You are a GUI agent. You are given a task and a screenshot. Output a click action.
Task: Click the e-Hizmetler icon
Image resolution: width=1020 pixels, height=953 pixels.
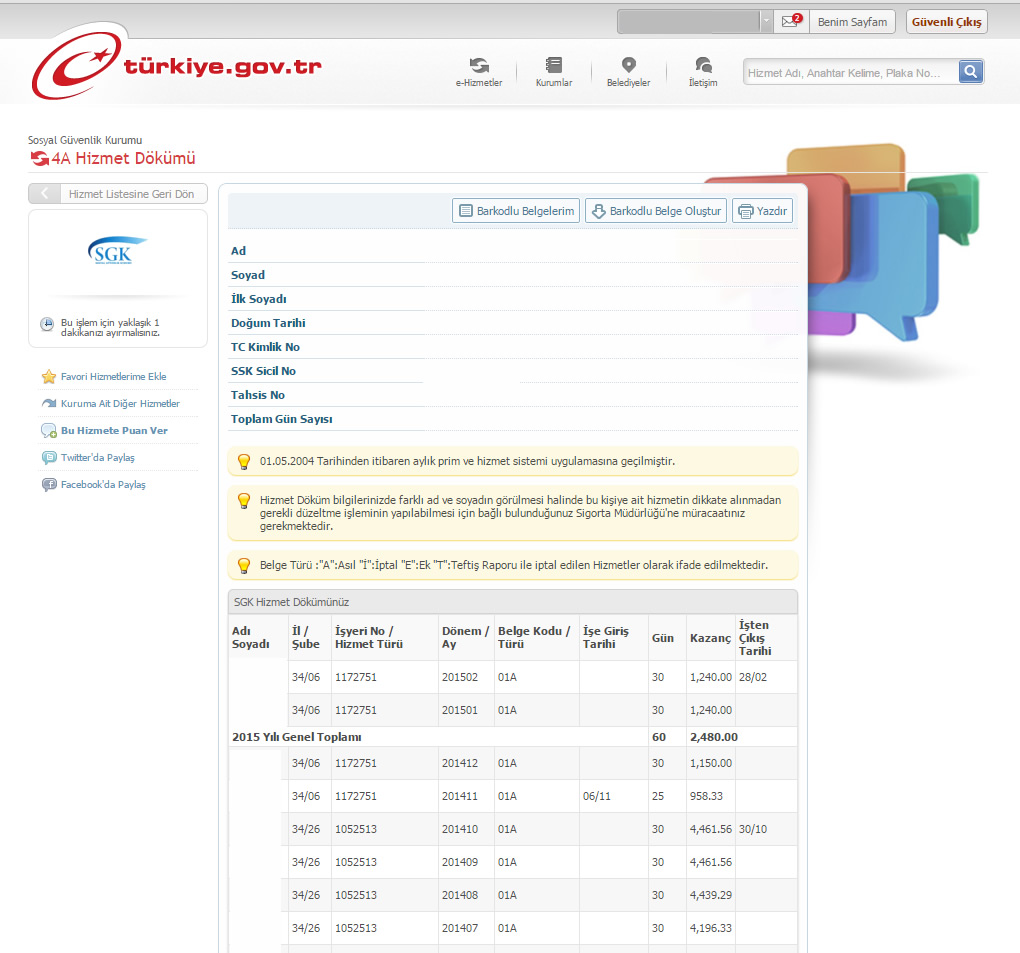tap(479, 66)
